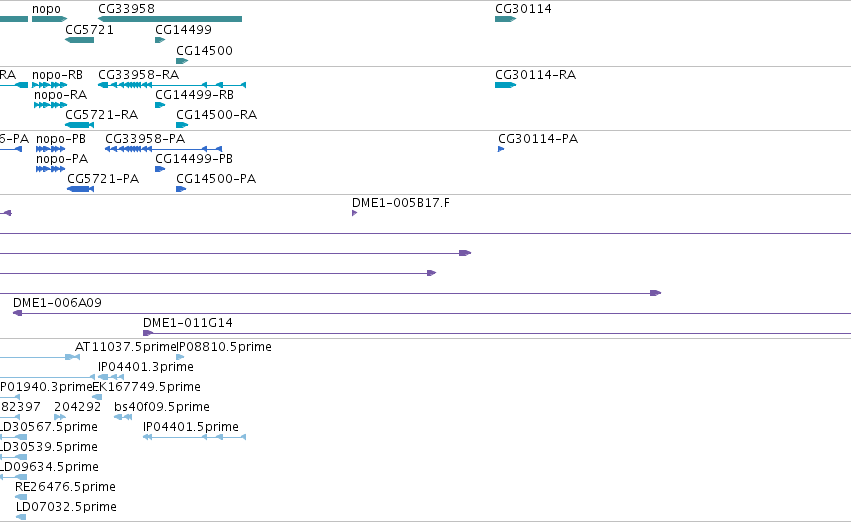Screen dimensions: 851x522
Task: Select the AT11037.5prime EST label
Action: [125, 346]
